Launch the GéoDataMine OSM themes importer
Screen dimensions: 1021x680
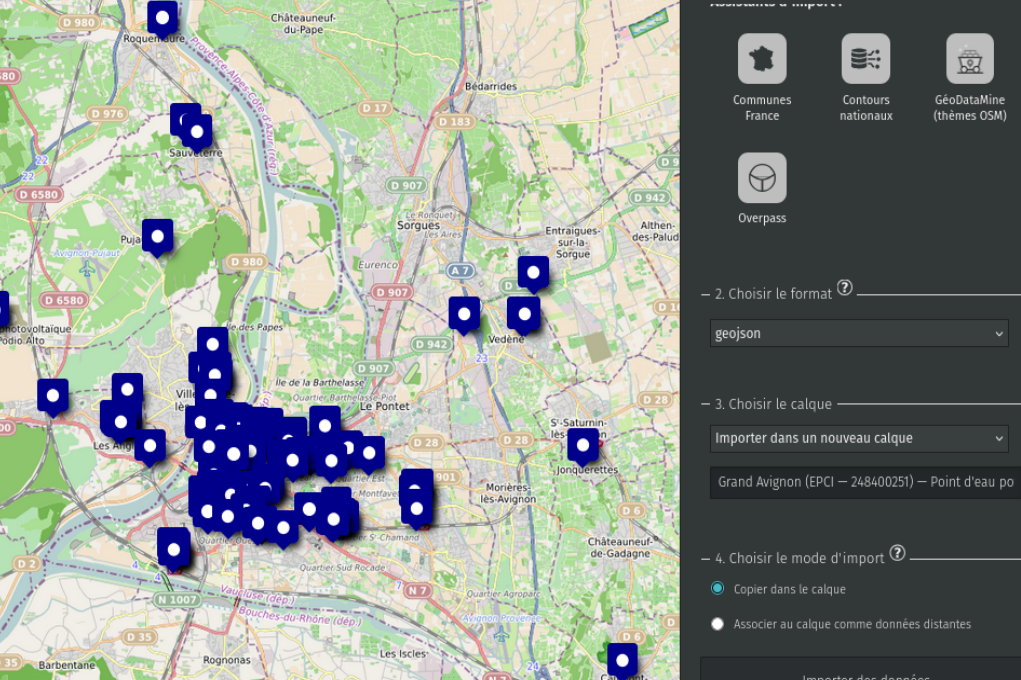click(x=969, y=59)
